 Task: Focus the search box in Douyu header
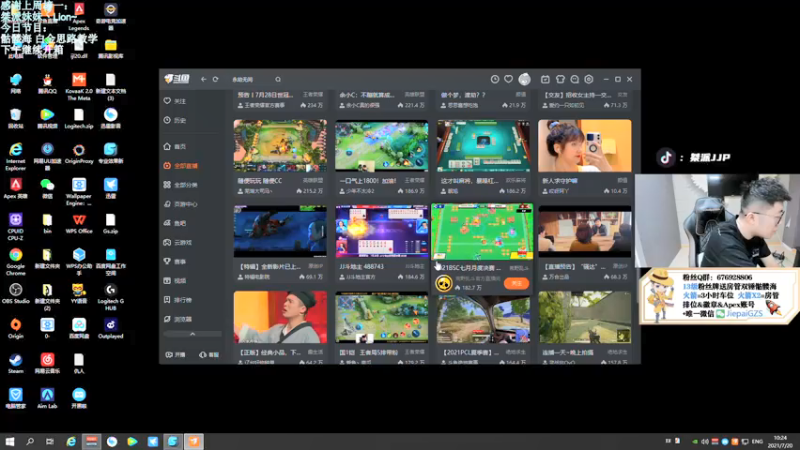tap(253, 80)
